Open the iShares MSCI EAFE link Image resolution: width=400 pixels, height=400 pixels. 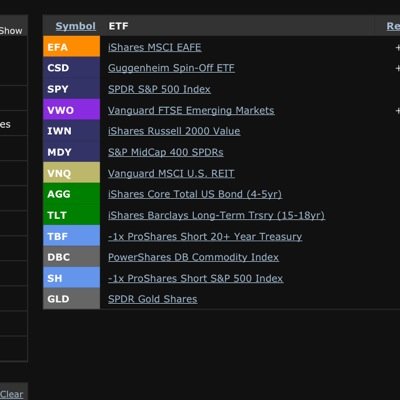click(155, 47)
